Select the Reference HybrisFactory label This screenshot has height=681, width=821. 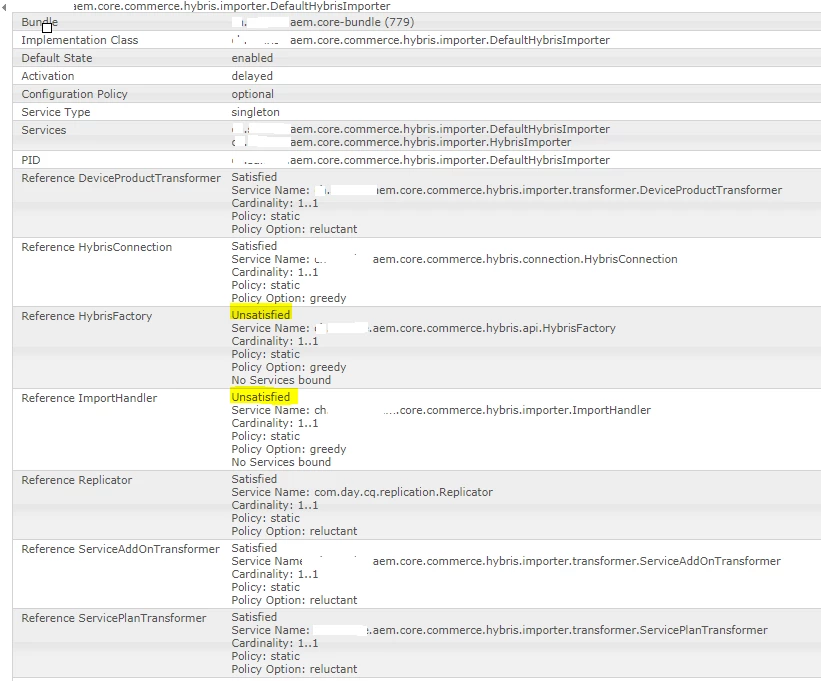pyautogui.click(x=86, y=316)
